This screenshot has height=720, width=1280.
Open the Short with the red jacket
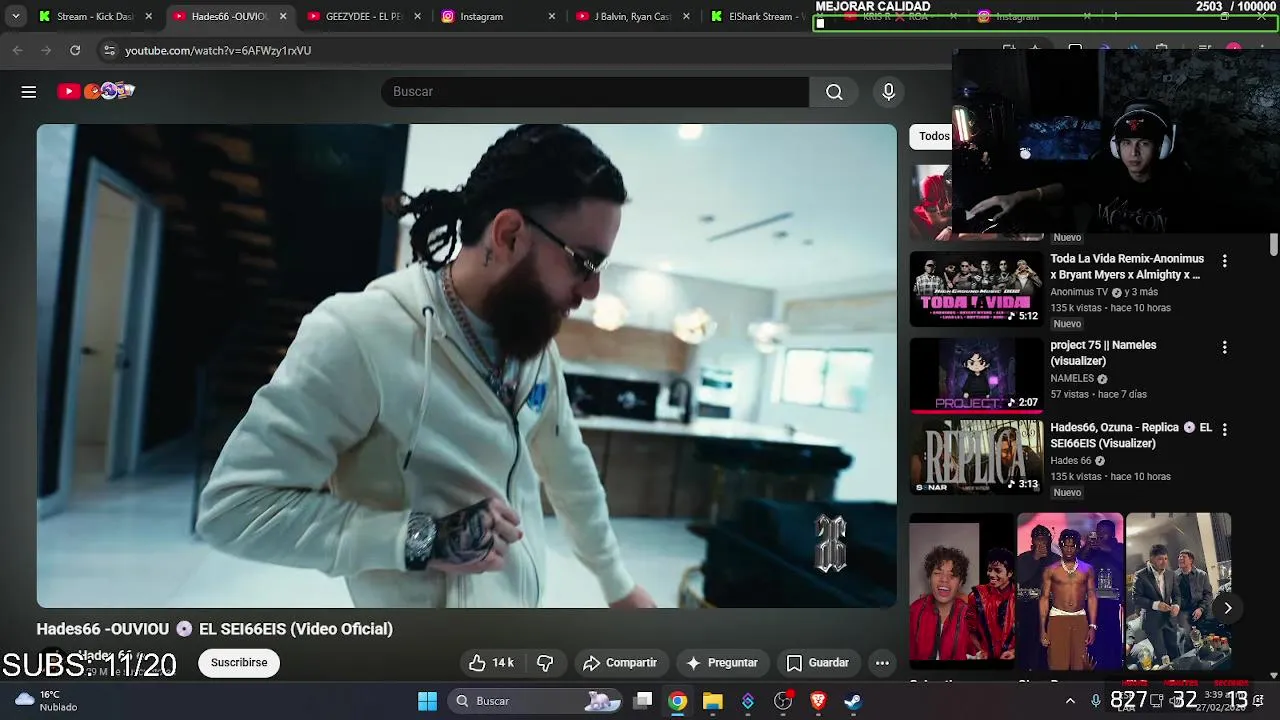point(962,591)
